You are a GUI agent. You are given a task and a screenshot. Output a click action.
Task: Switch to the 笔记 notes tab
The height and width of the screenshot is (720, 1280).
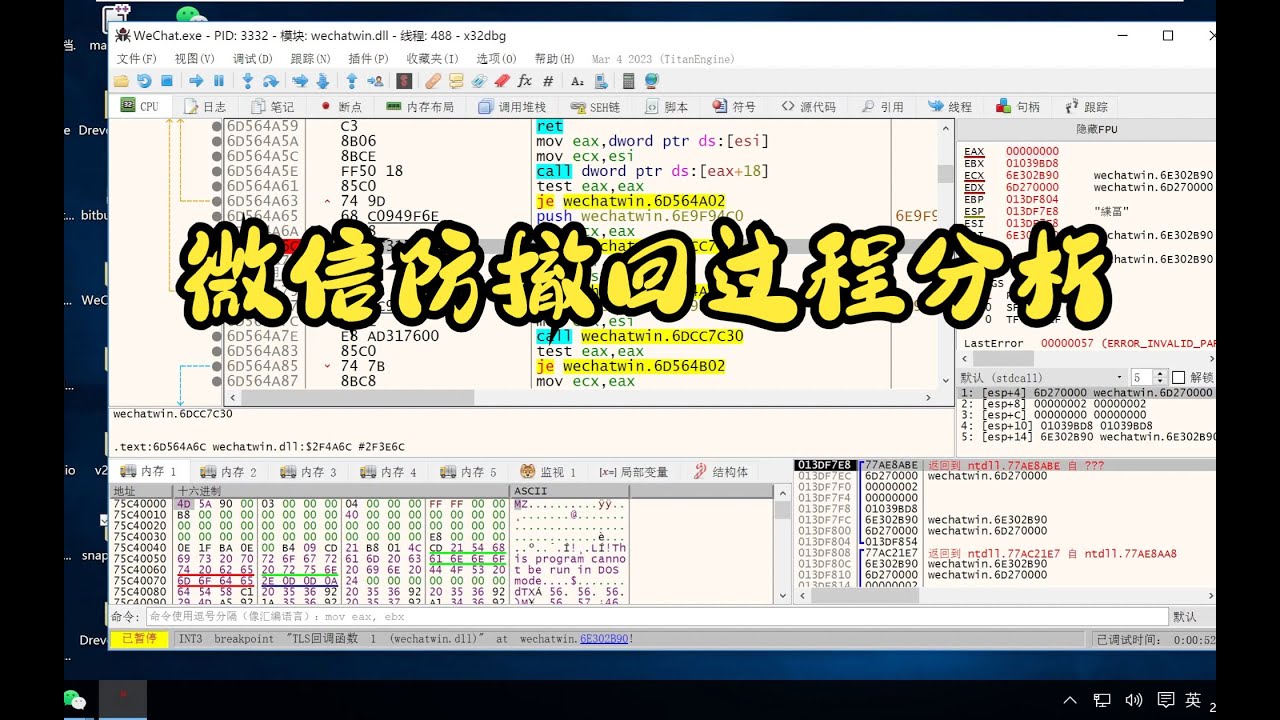tap(272, 106)
